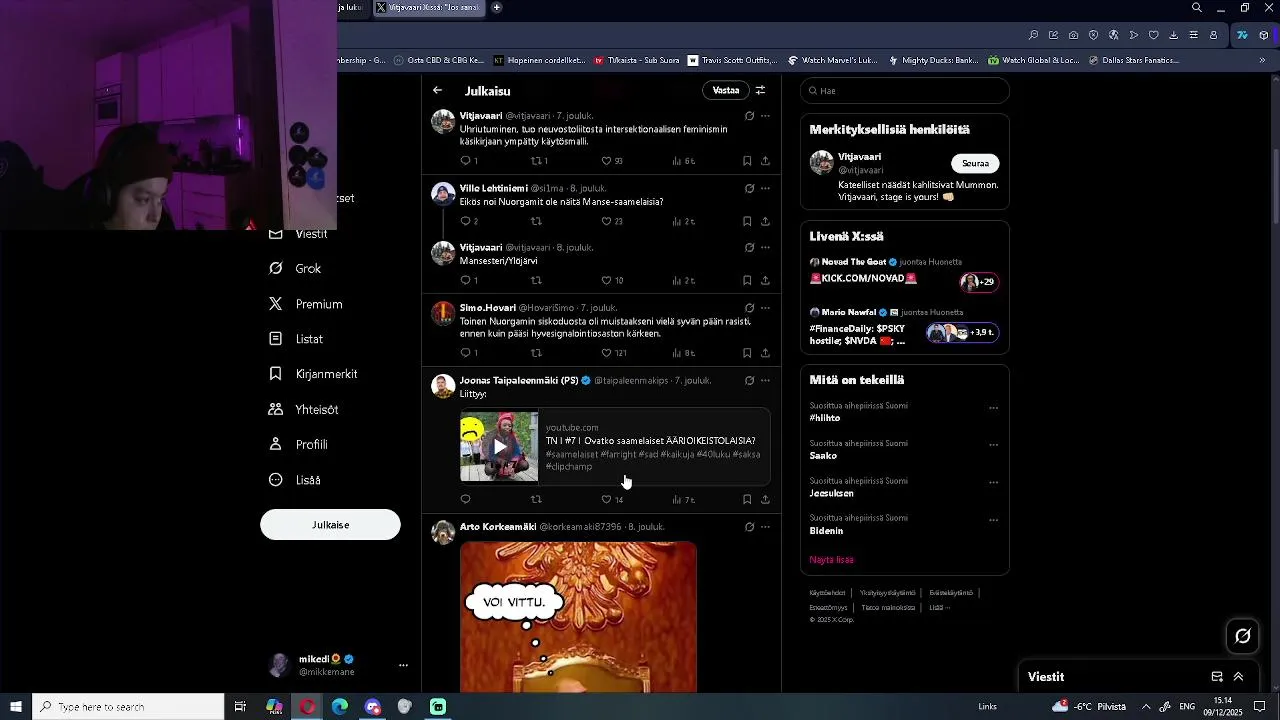Screen dimensions: 1280x720
Task: Open the browser downloads icon
Action: (1173, 35)
